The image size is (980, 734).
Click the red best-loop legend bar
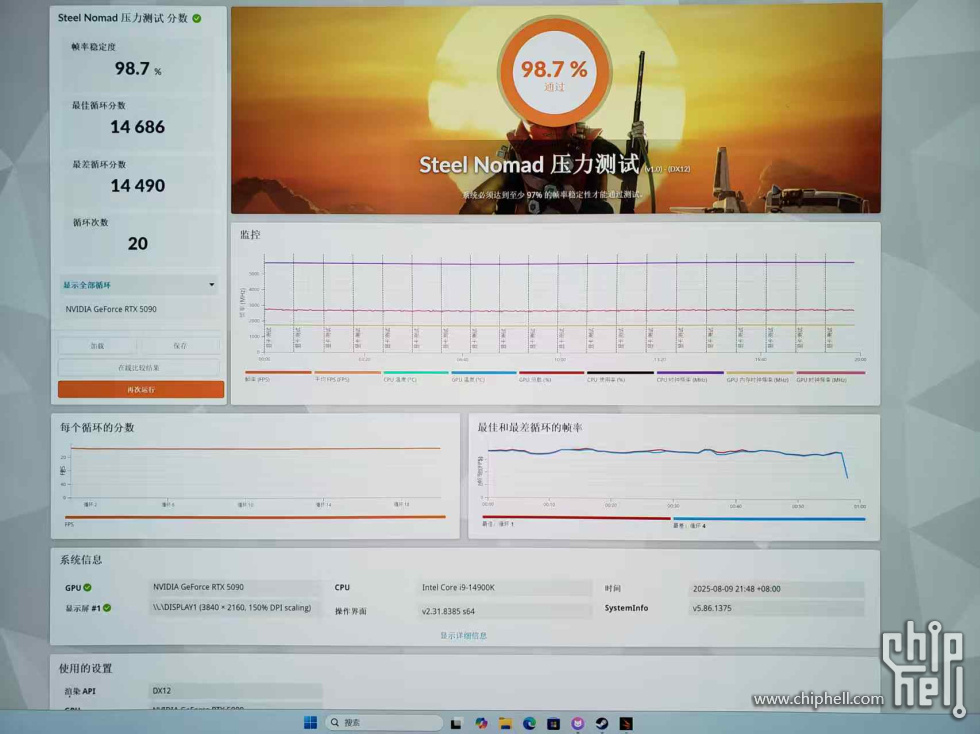576,518
